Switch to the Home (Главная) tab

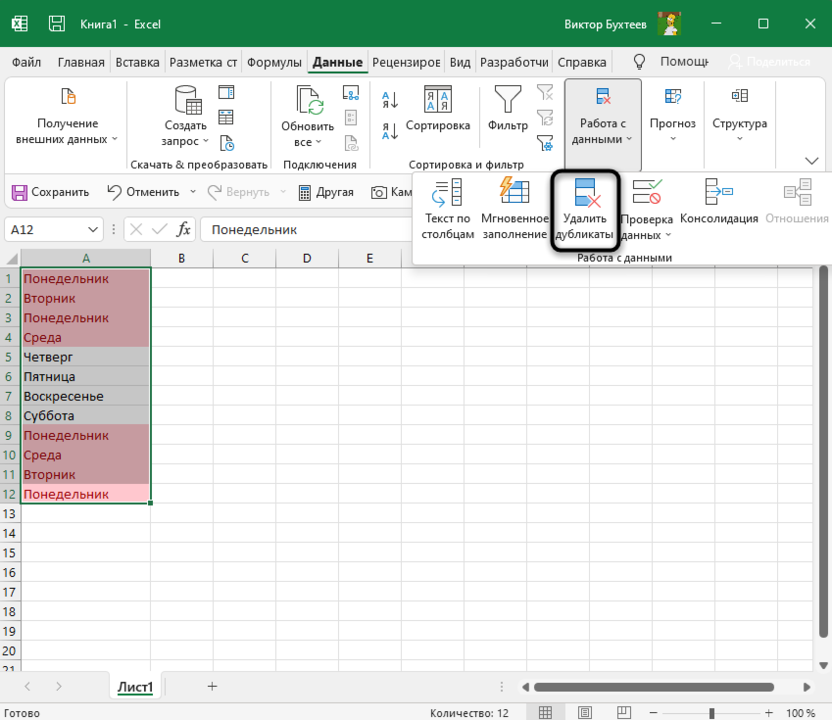coord(81,62)
